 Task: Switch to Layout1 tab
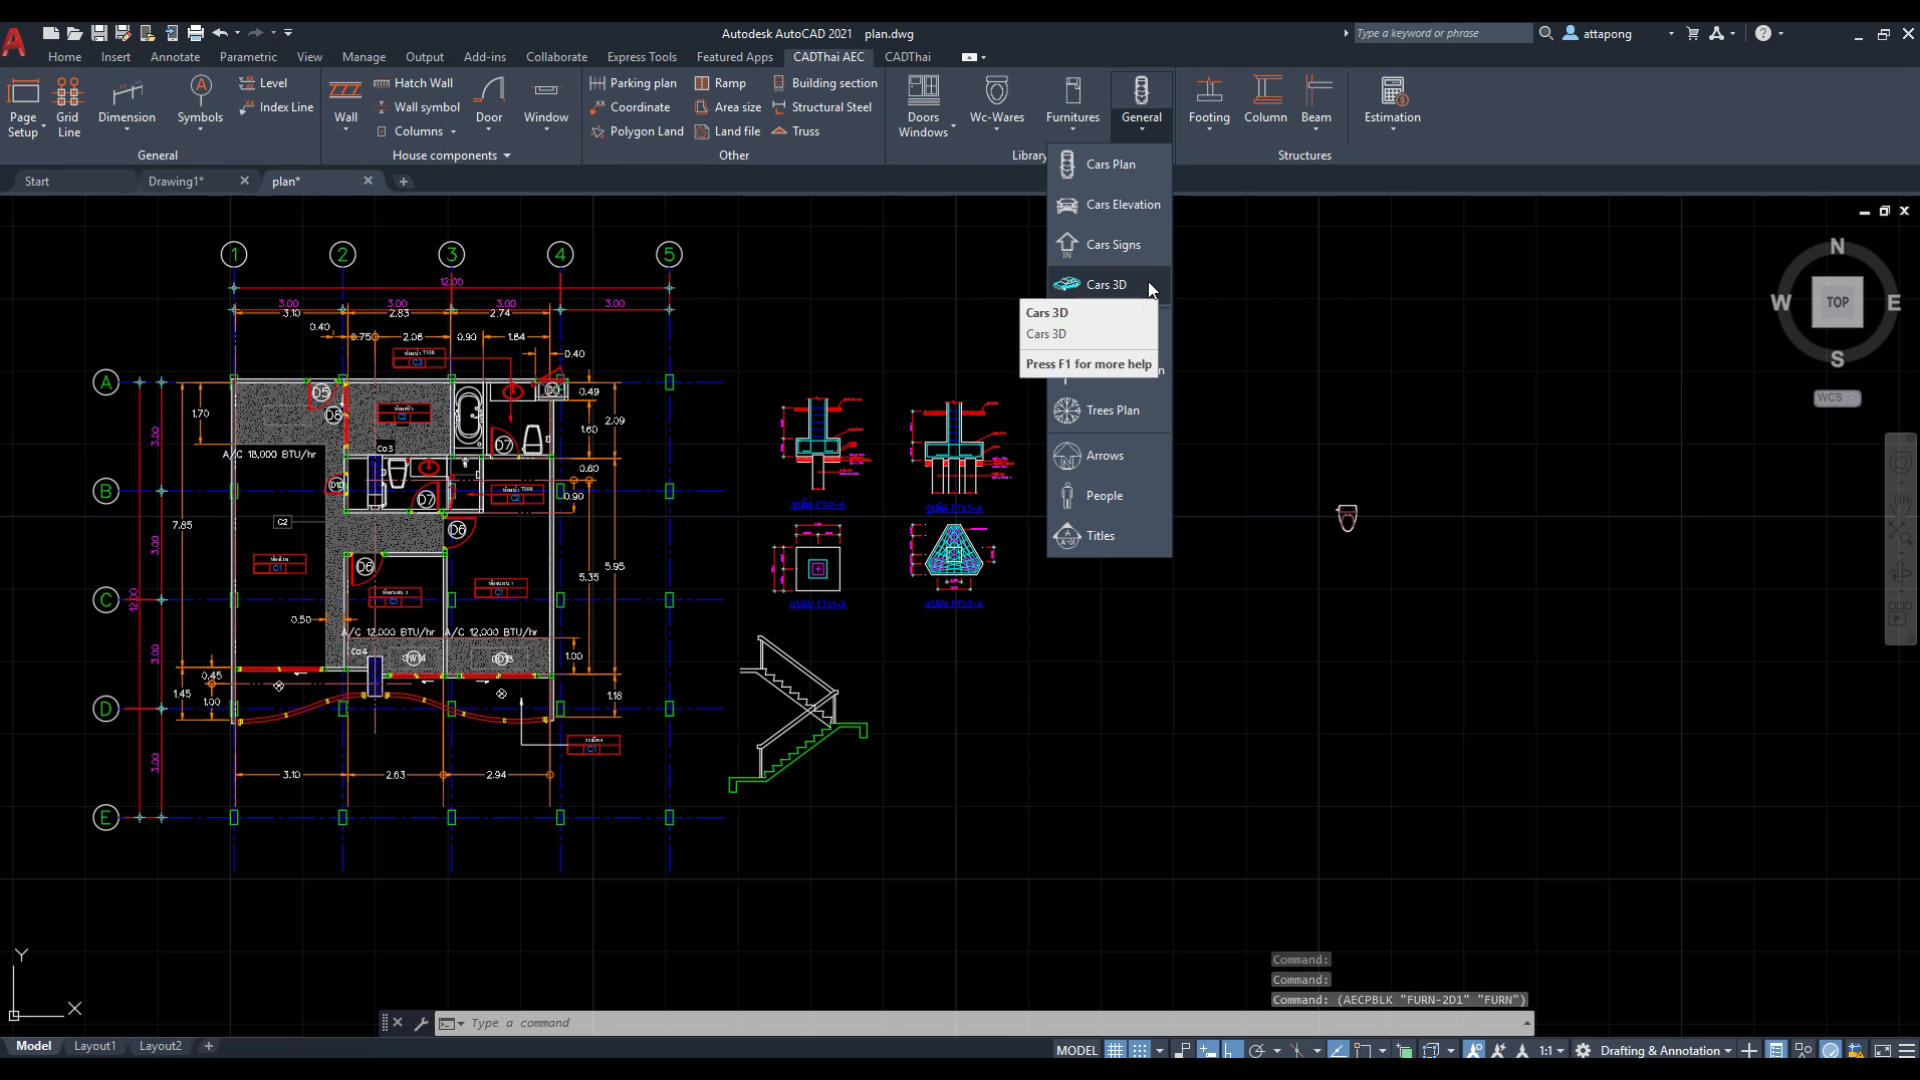coord(95,1046)
